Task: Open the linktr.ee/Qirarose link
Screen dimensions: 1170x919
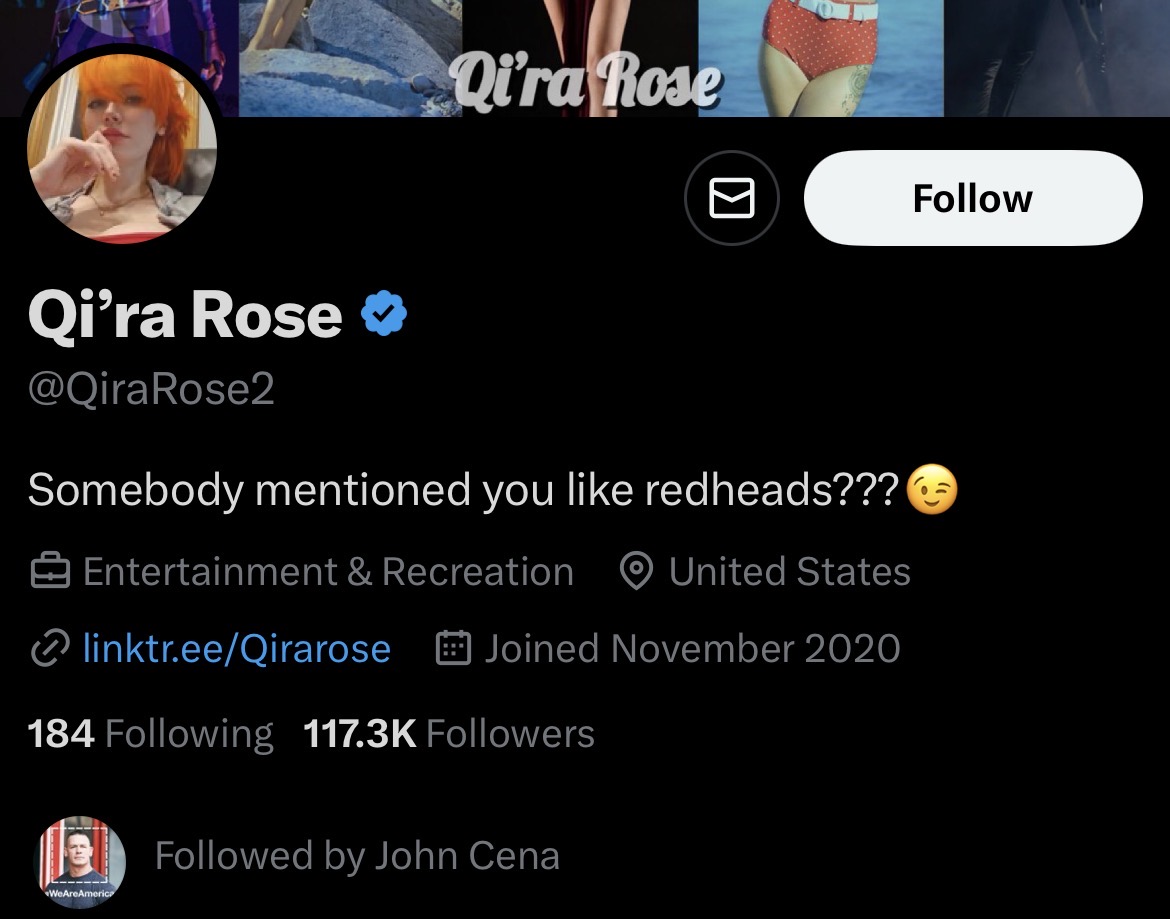Action: tap(236, 649)
